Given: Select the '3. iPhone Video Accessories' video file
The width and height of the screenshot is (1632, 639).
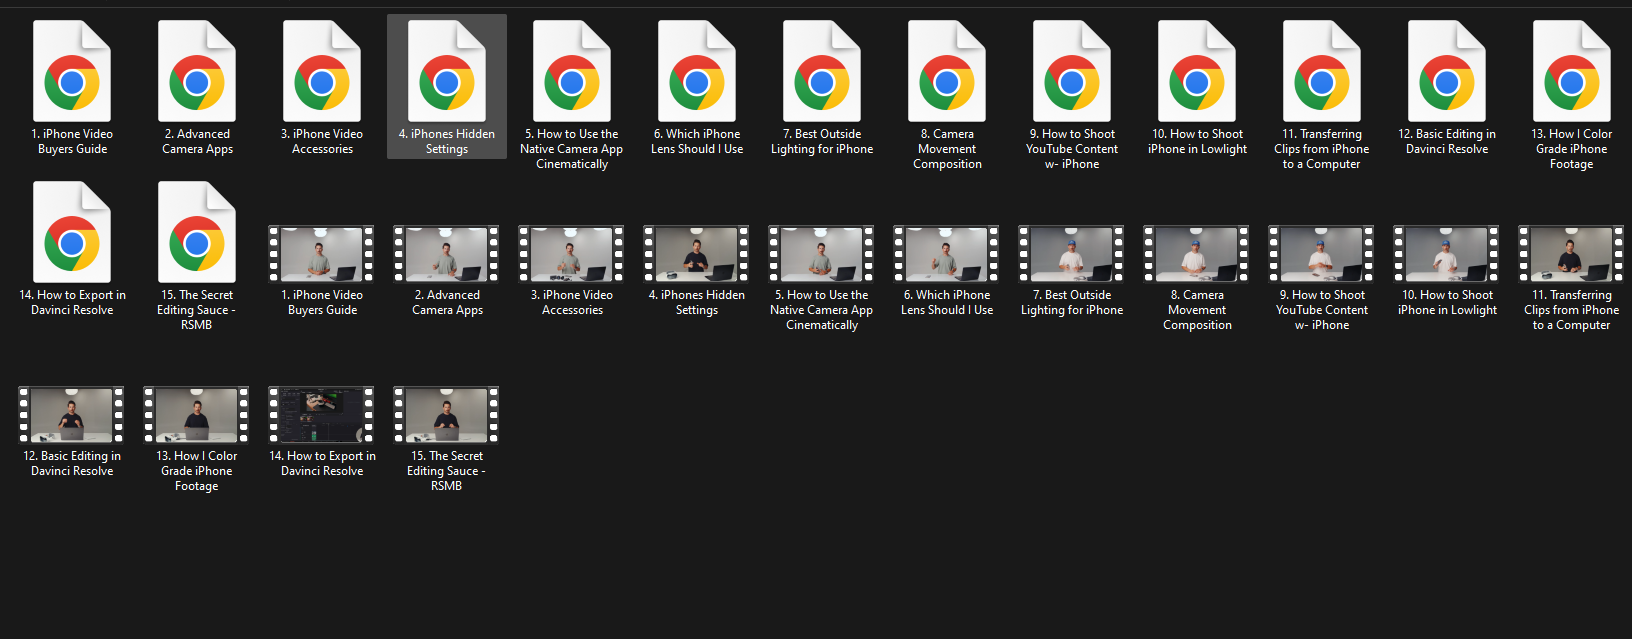Looking at the screenshot, I should [x=572, y=254].
